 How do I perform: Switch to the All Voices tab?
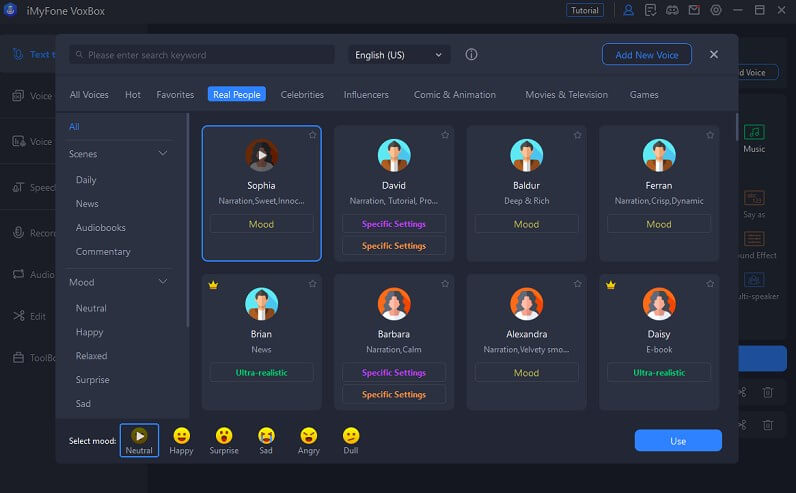[x=89, y=94]
